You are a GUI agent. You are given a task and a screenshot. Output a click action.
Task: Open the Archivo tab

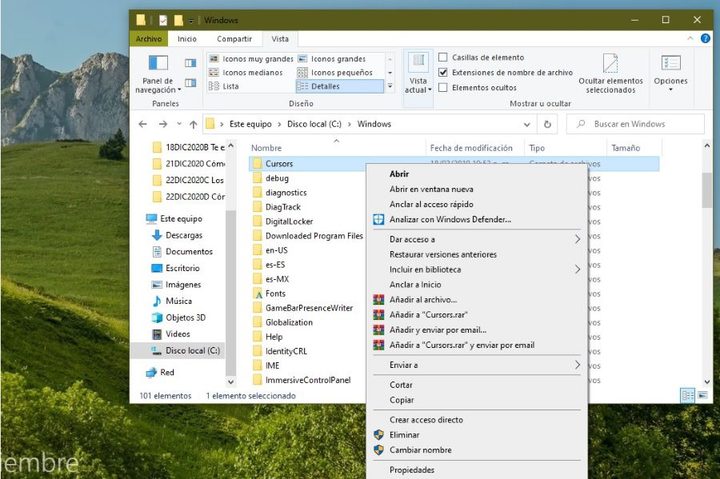click(149, 39)
